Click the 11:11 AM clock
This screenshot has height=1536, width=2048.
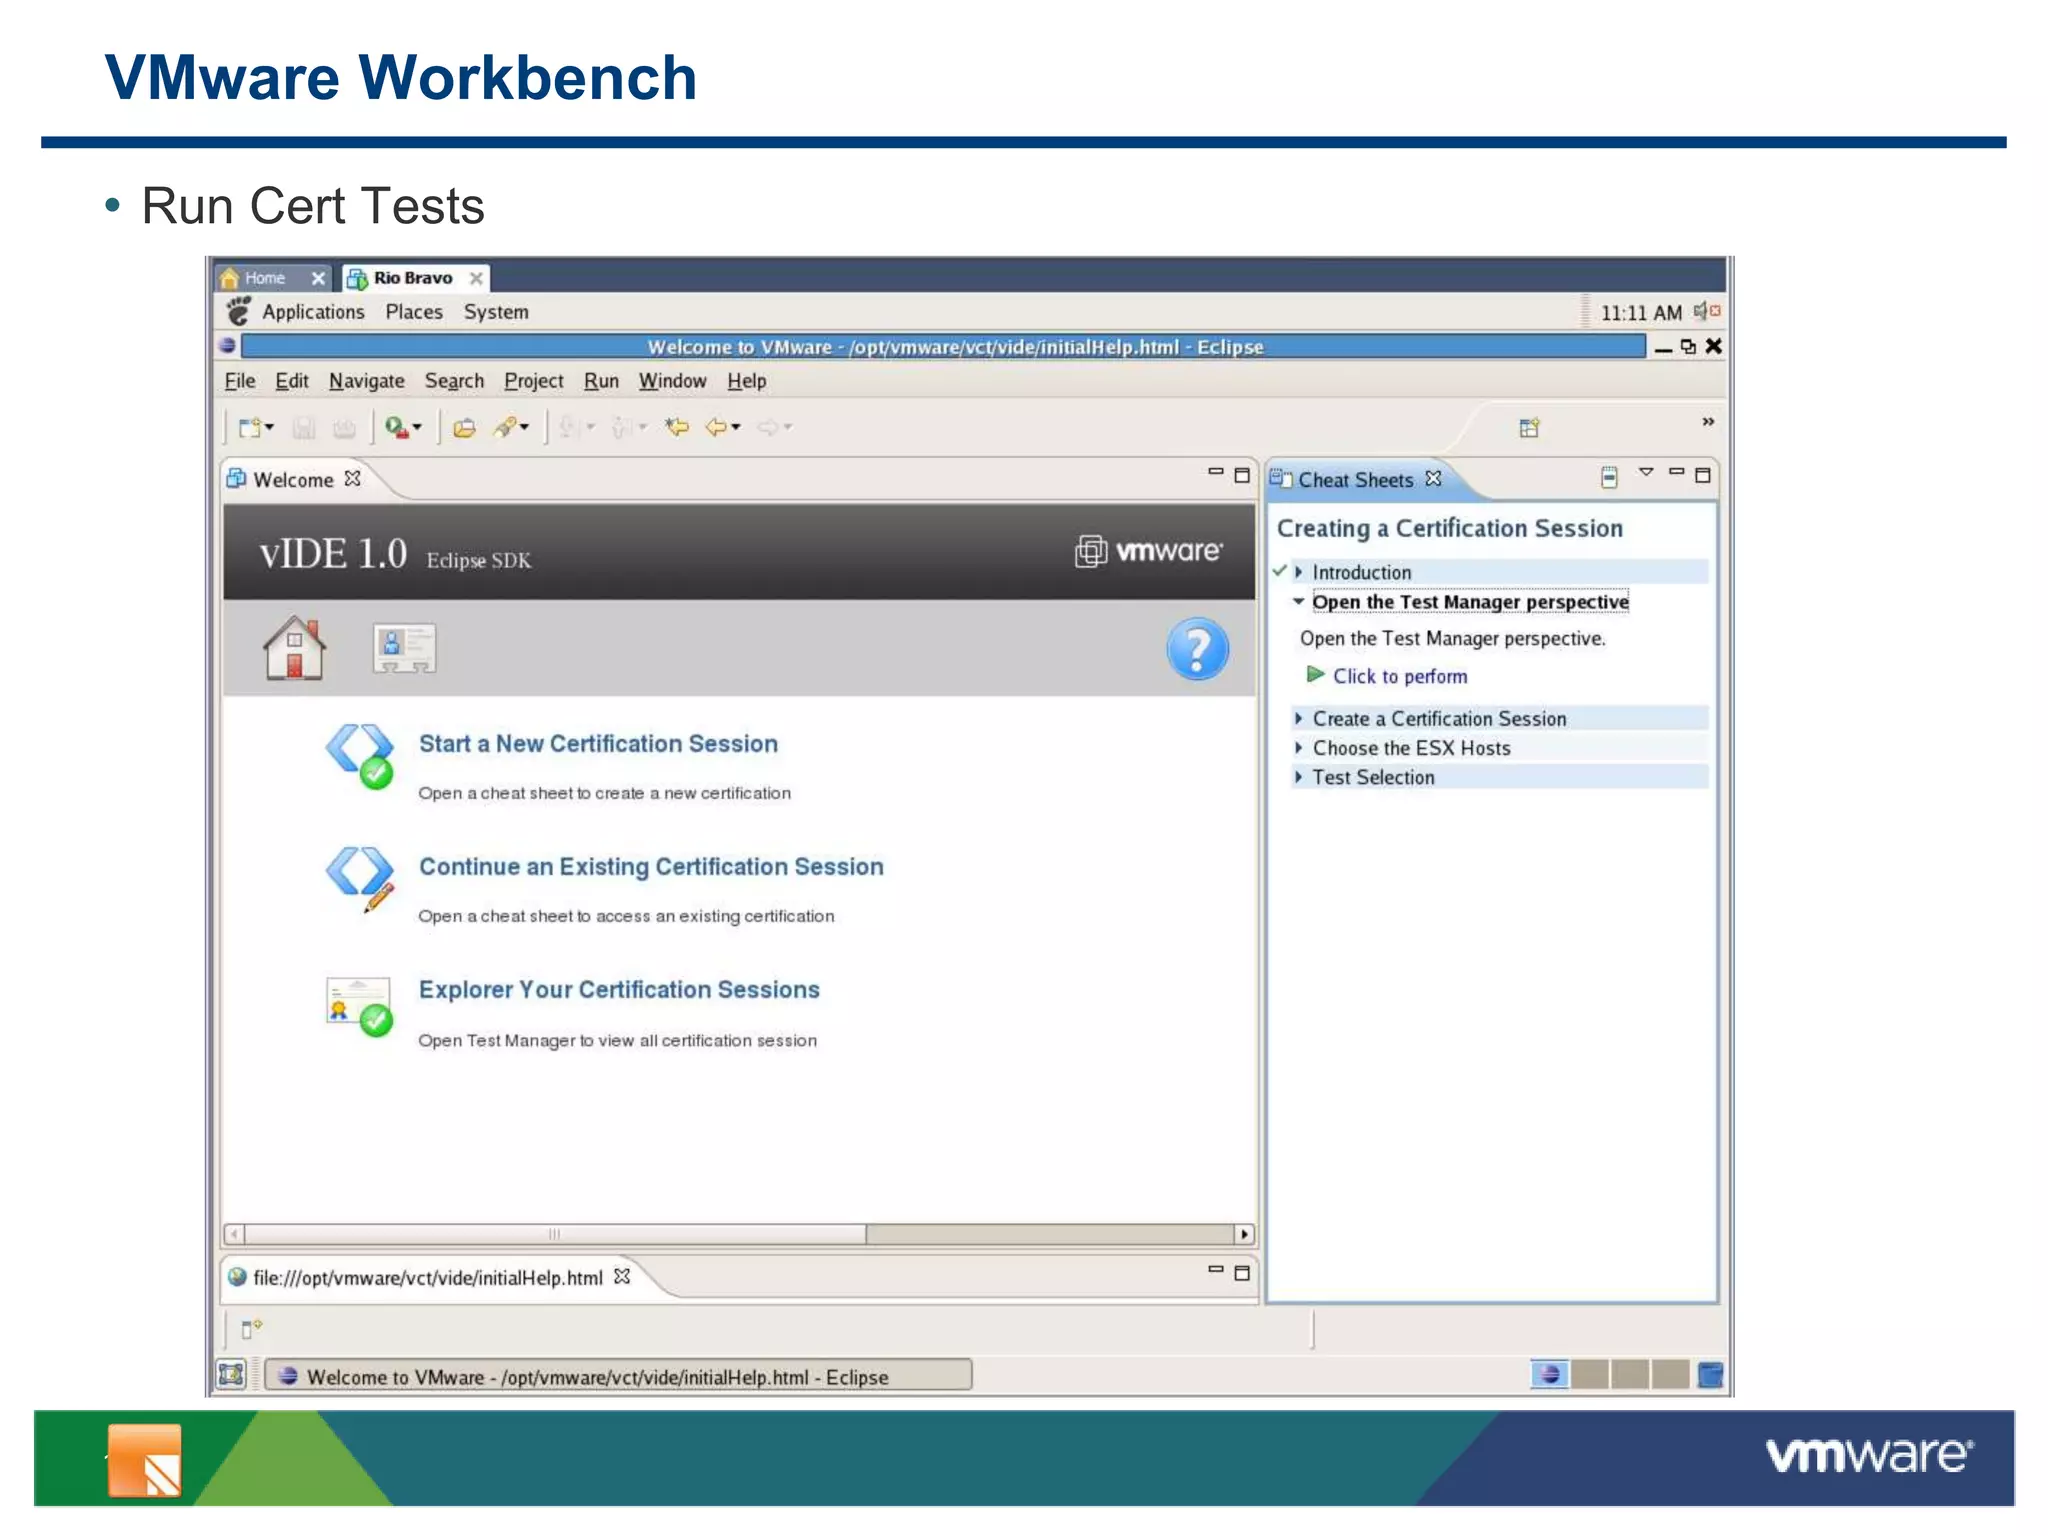click(x=1641, y=313)
